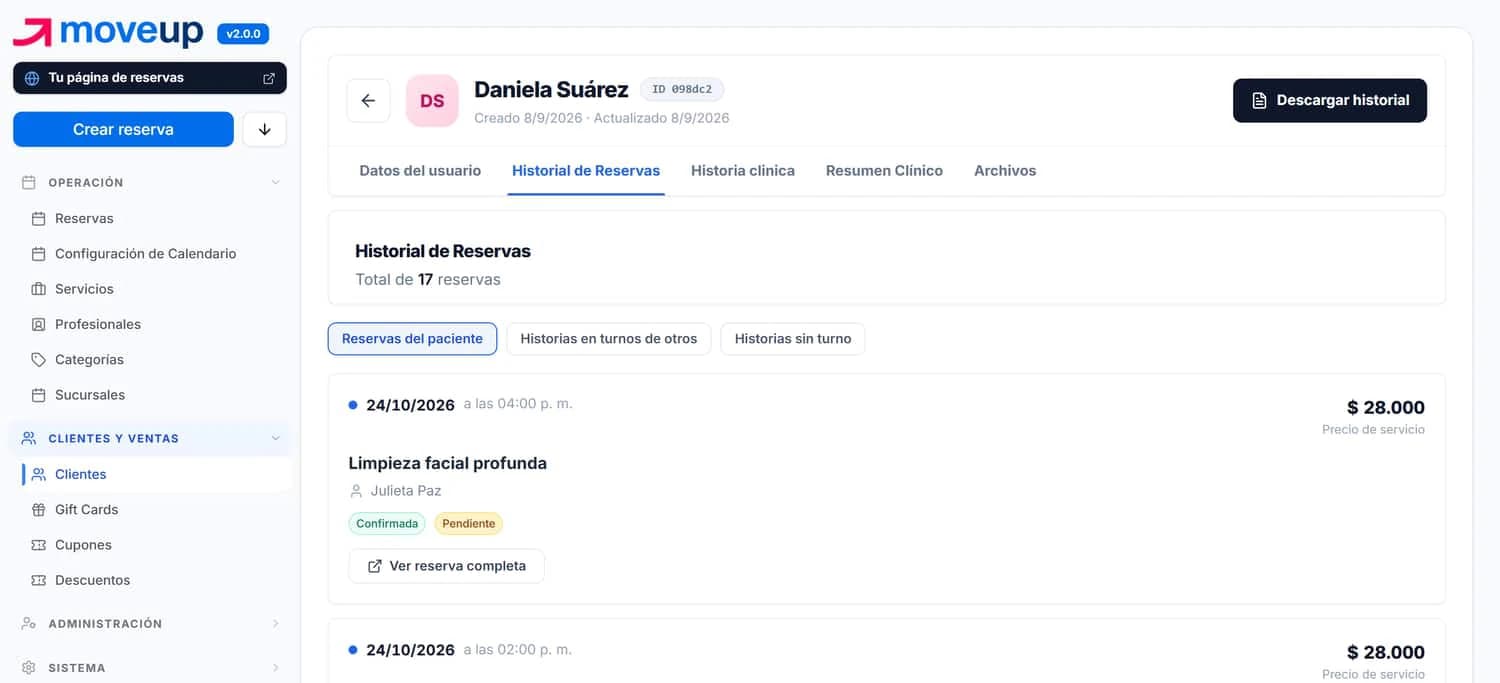Click the Clientes y Ventas people icon
Viewport: 1500px width, 683px height.
pos(29,438)
